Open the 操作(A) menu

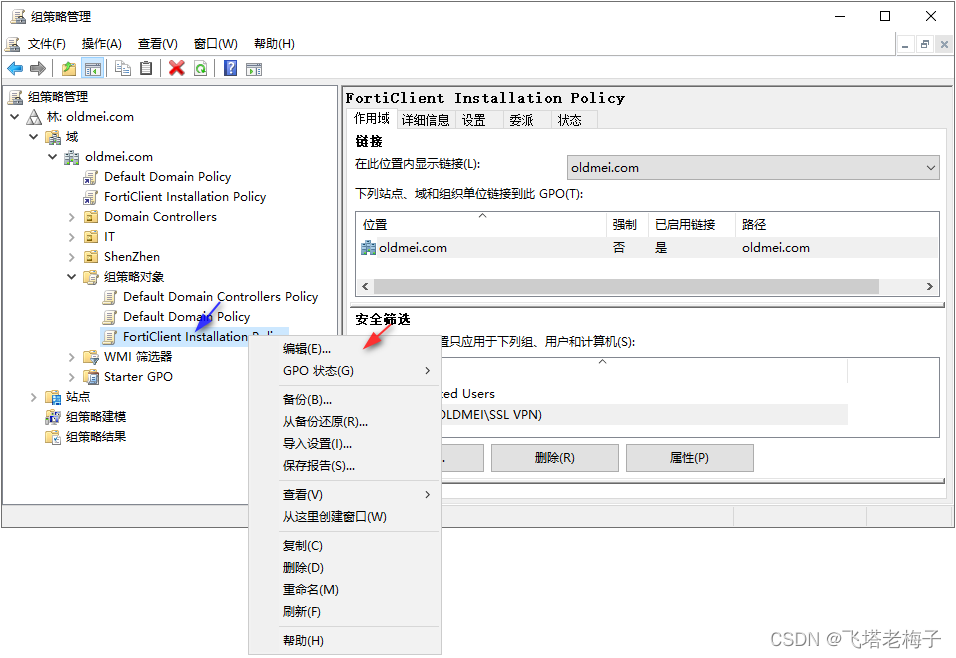click(x=101, y=44)
